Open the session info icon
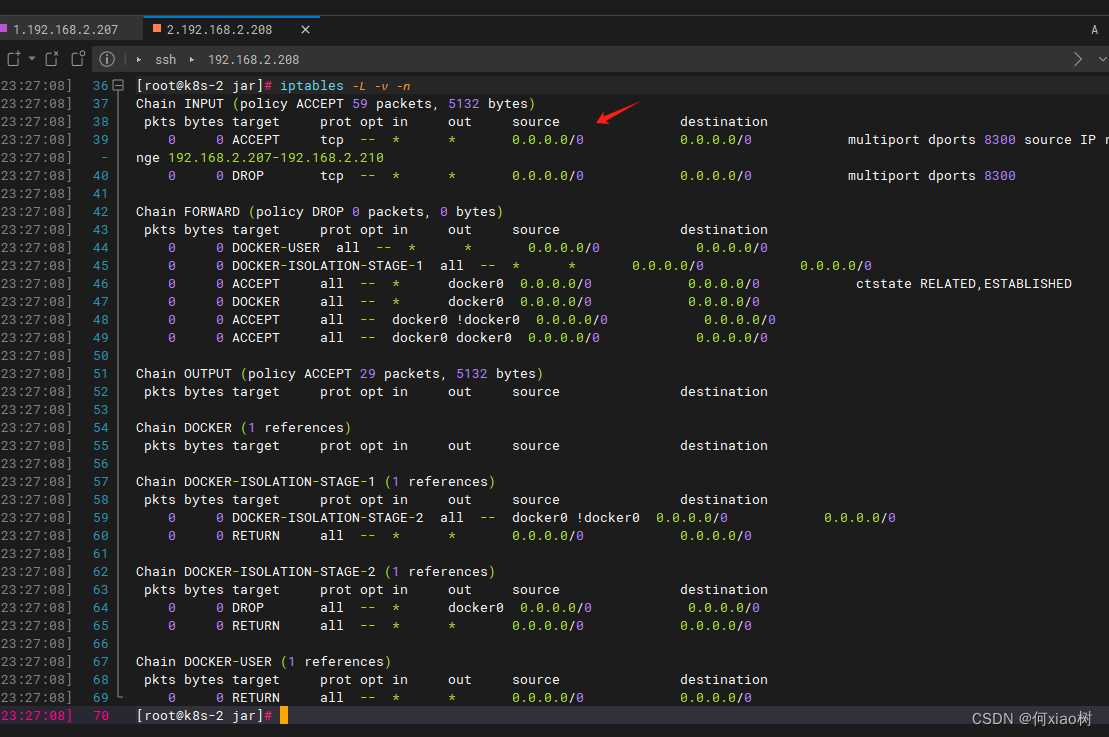This screenshot has width=1109, height=737. point(107,59)
